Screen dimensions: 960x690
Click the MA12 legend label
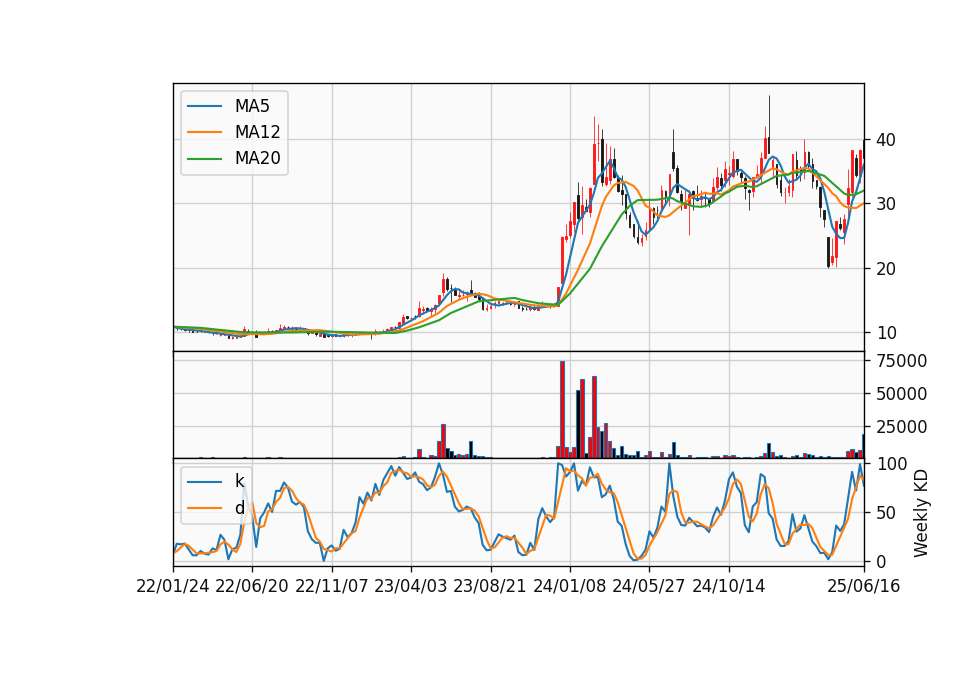click(257, 132)
